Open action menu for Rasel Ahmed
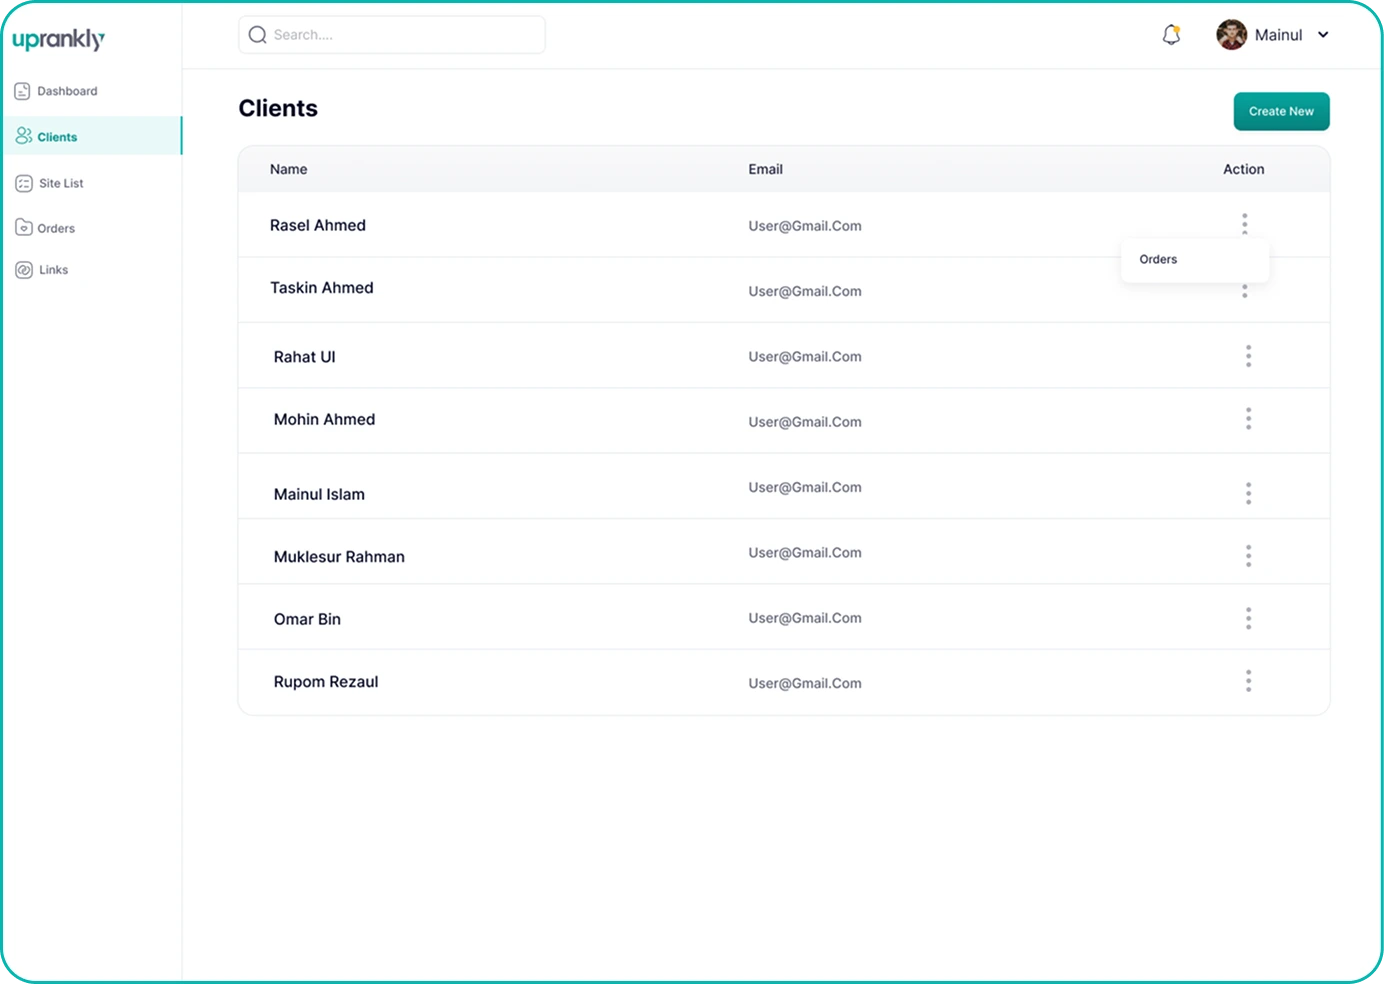 (x=1244, y=223)
